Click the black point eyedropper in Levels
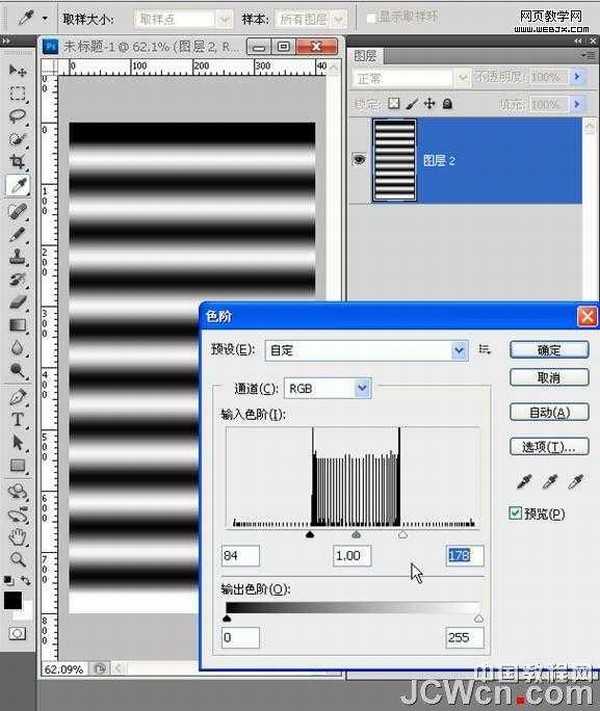This screenshot has width=600, height=711. pos(523,483)
